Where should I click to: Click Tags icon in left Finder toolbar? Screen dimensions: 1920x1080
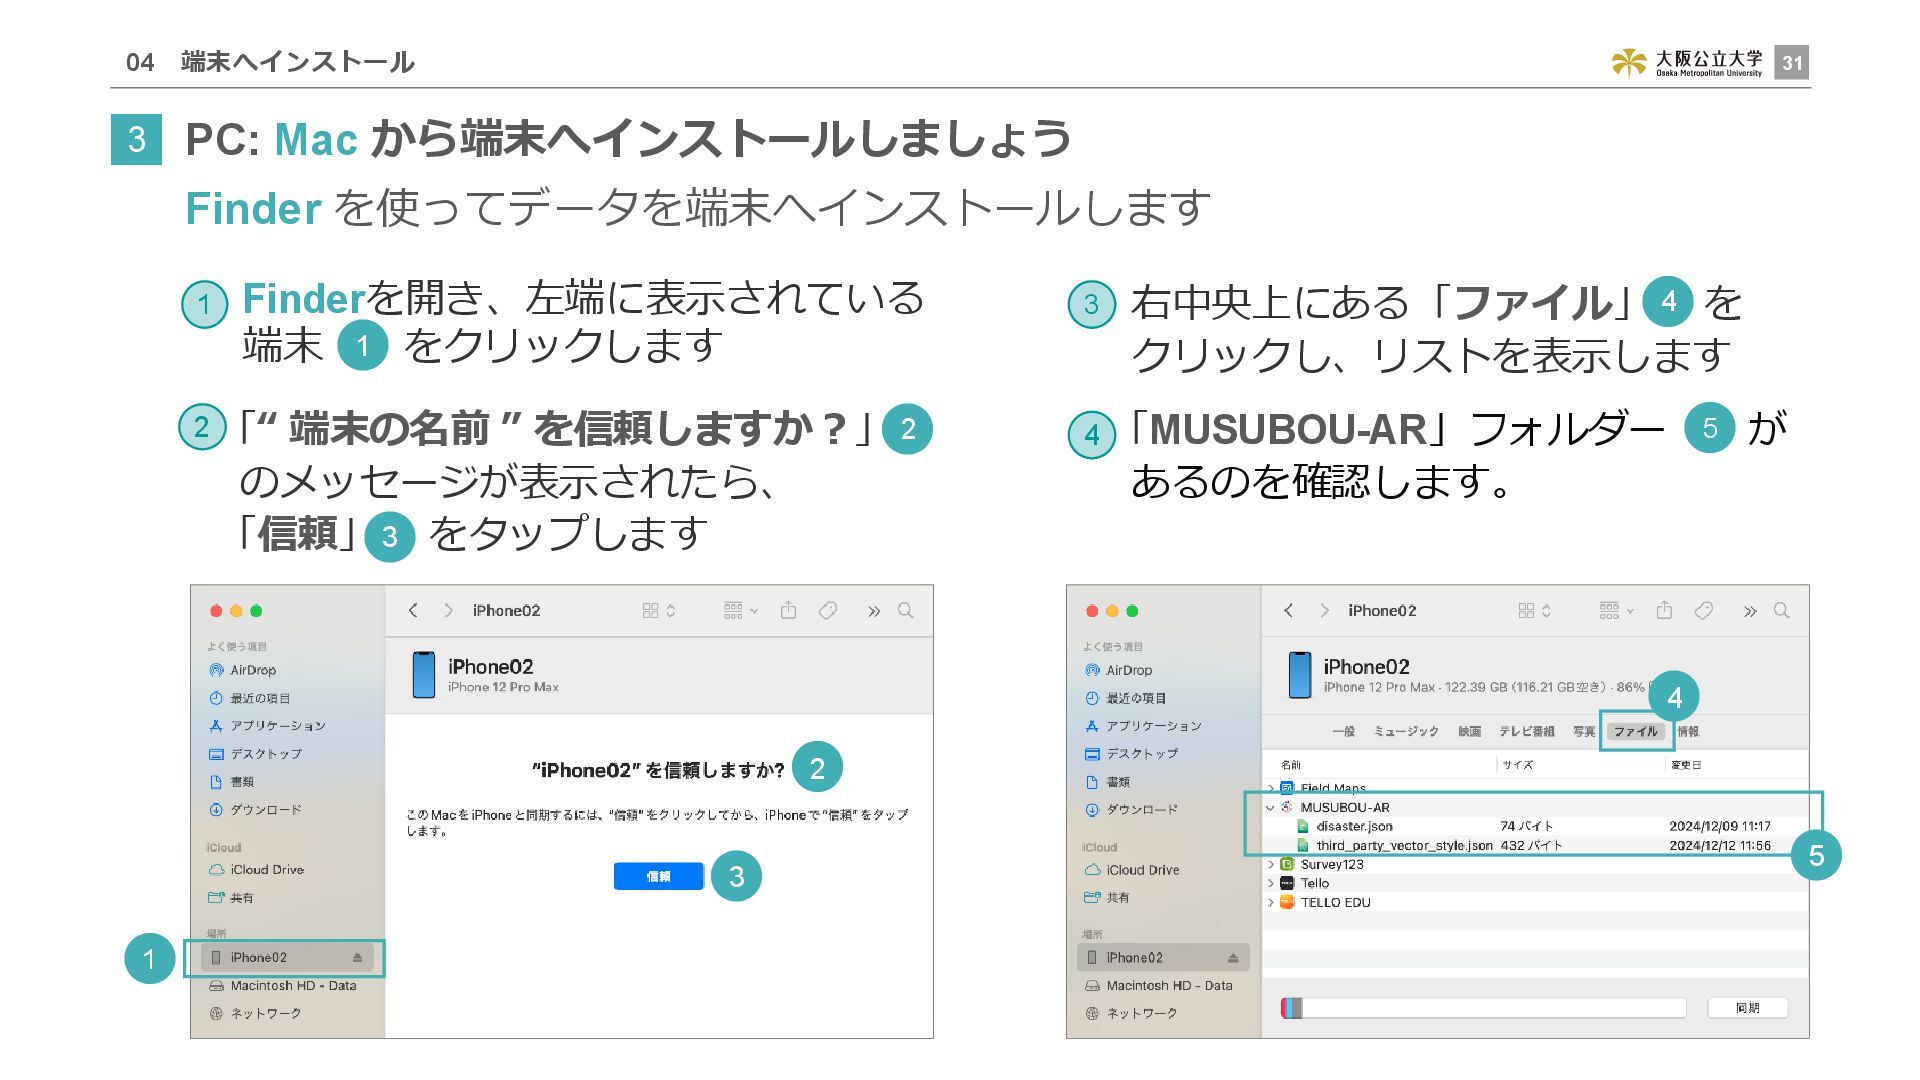click(828, 611)
